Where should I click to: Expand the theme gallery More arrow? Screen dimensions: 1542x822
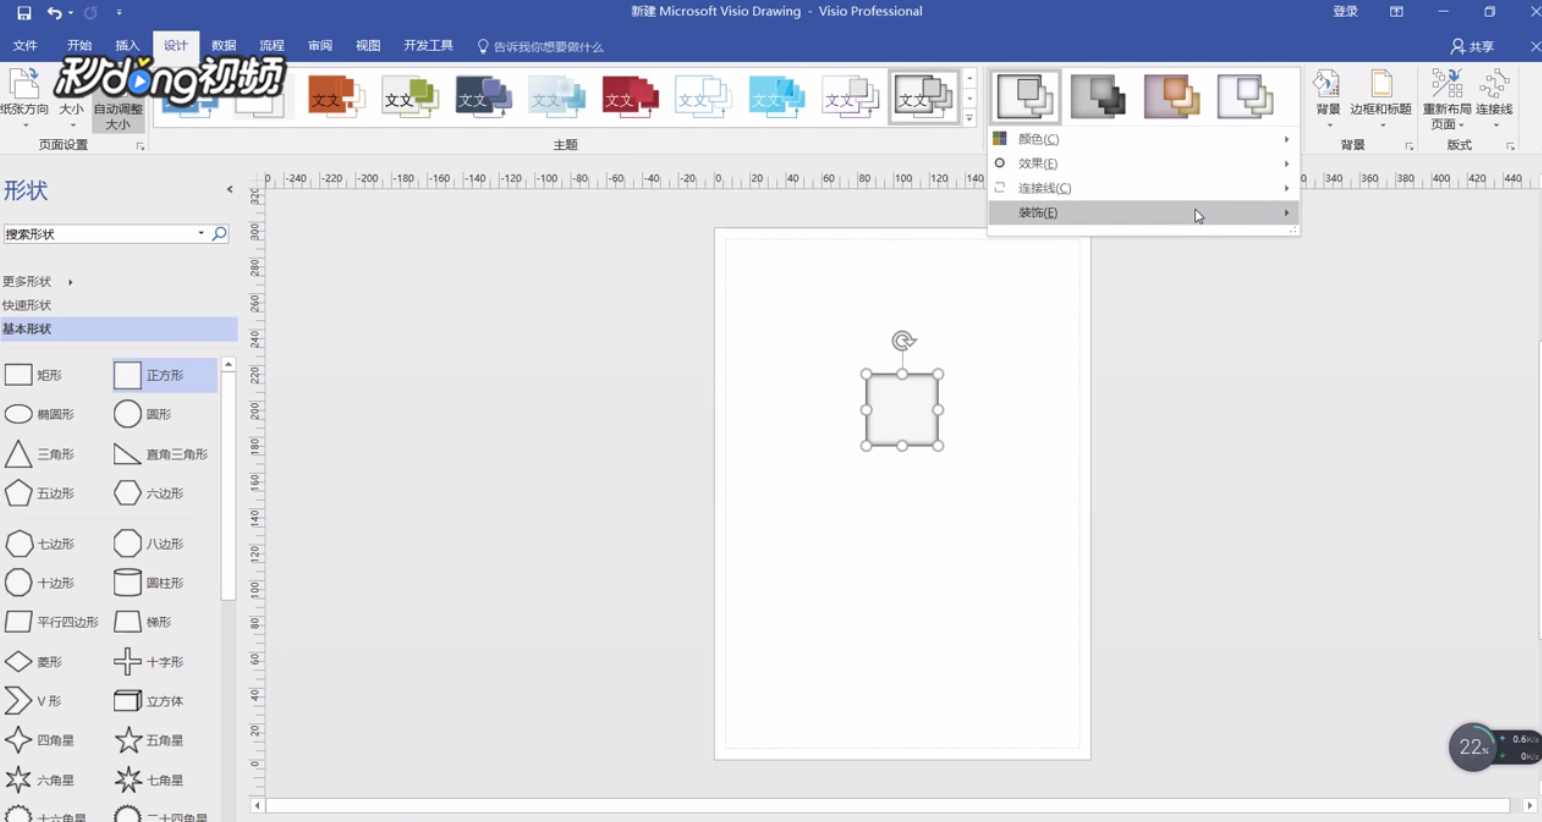pyautogui.click(x=969, y=118)
